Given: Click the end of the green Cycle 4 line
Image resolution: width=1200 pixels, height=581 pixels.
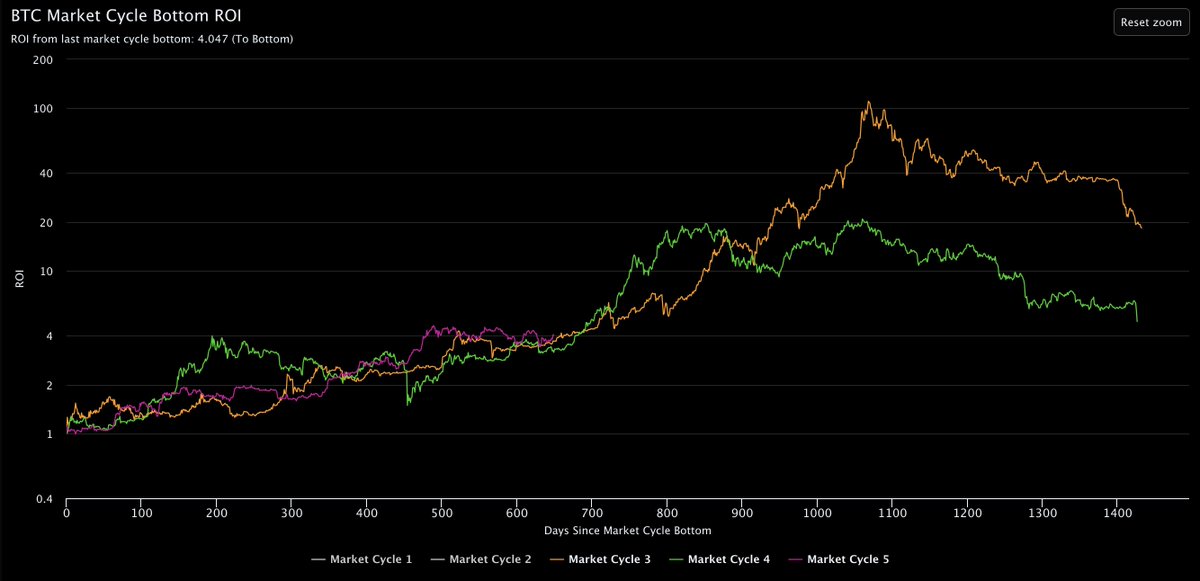Looking at the screenshot, I should tap(1137, 320).
